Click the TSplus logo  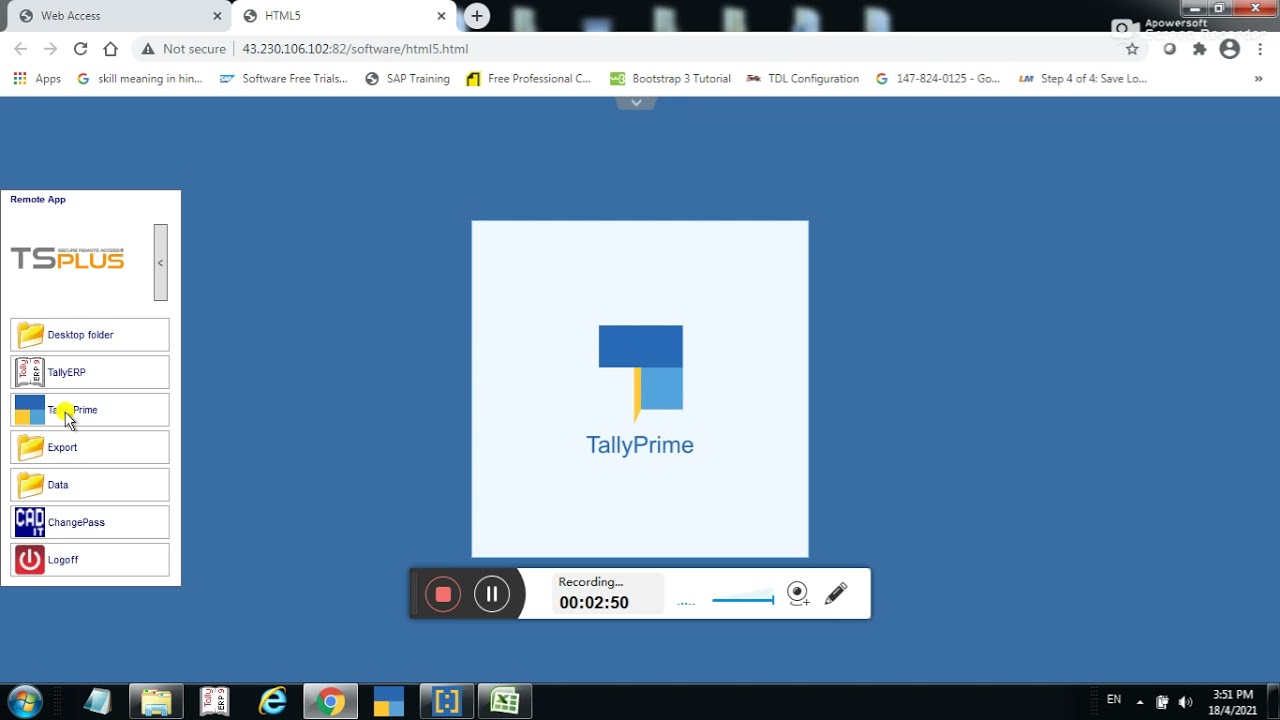(x=67, y=258)
